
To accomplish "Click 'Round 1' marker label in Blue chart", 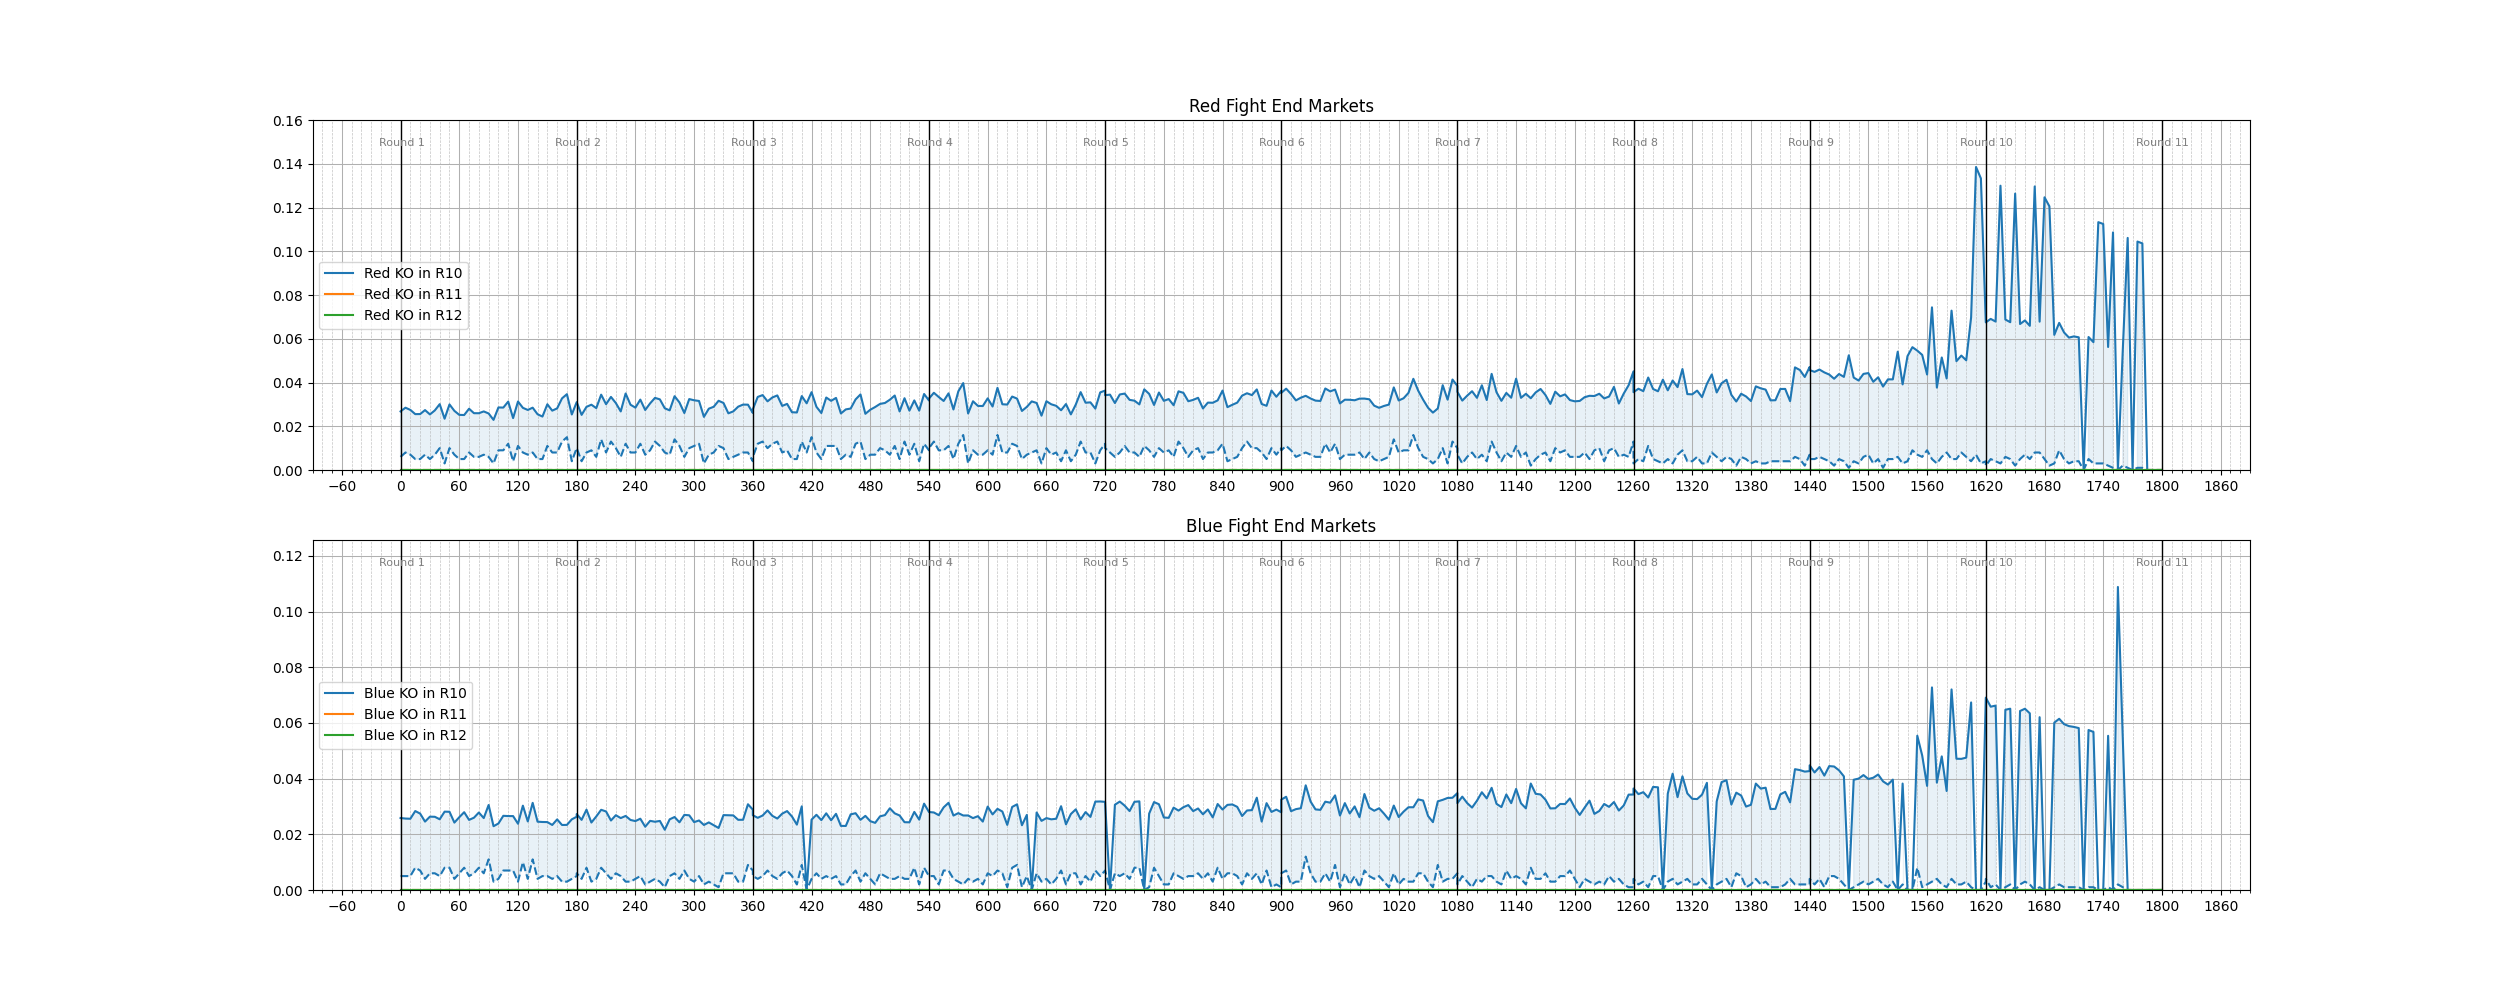I will [401, 562].
